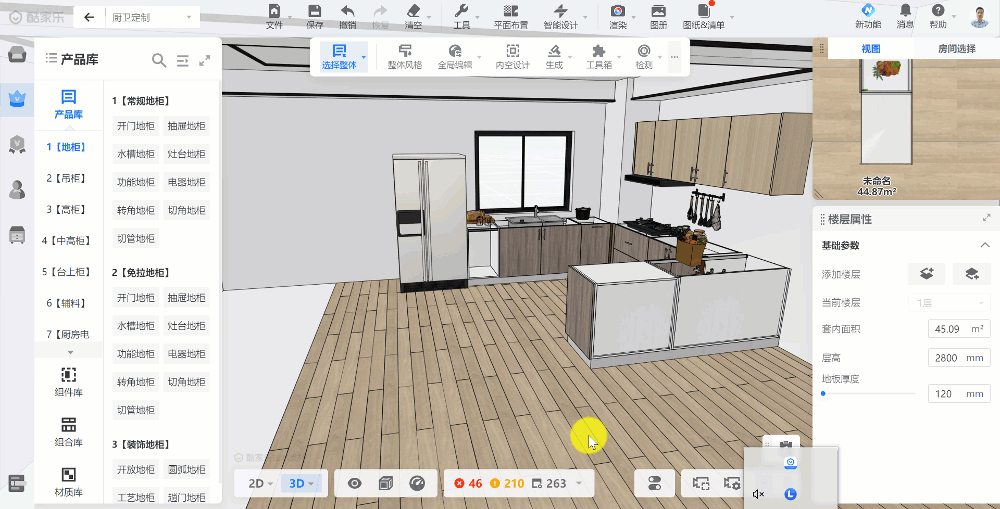Collapse the 基础参数 section chevron
The image size is (1000, 509).
984,246
